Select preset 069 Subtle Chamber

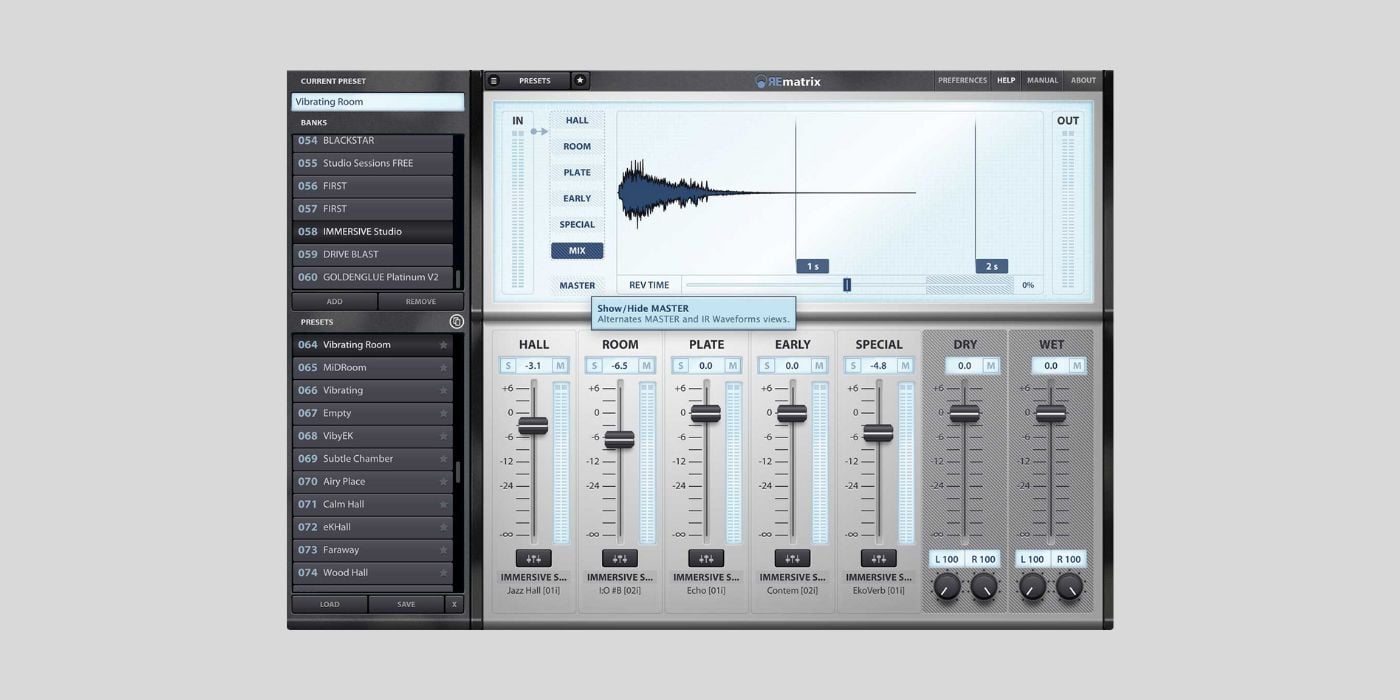click(x=372, y=458)
